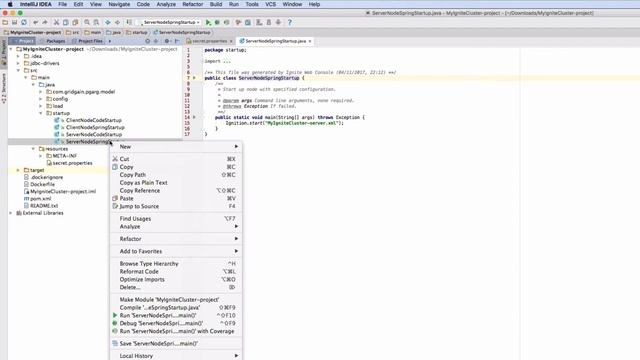
Task: Open the run configuration dropdown ServerNodeSpringStartup
Action: (x=169, y=22)
